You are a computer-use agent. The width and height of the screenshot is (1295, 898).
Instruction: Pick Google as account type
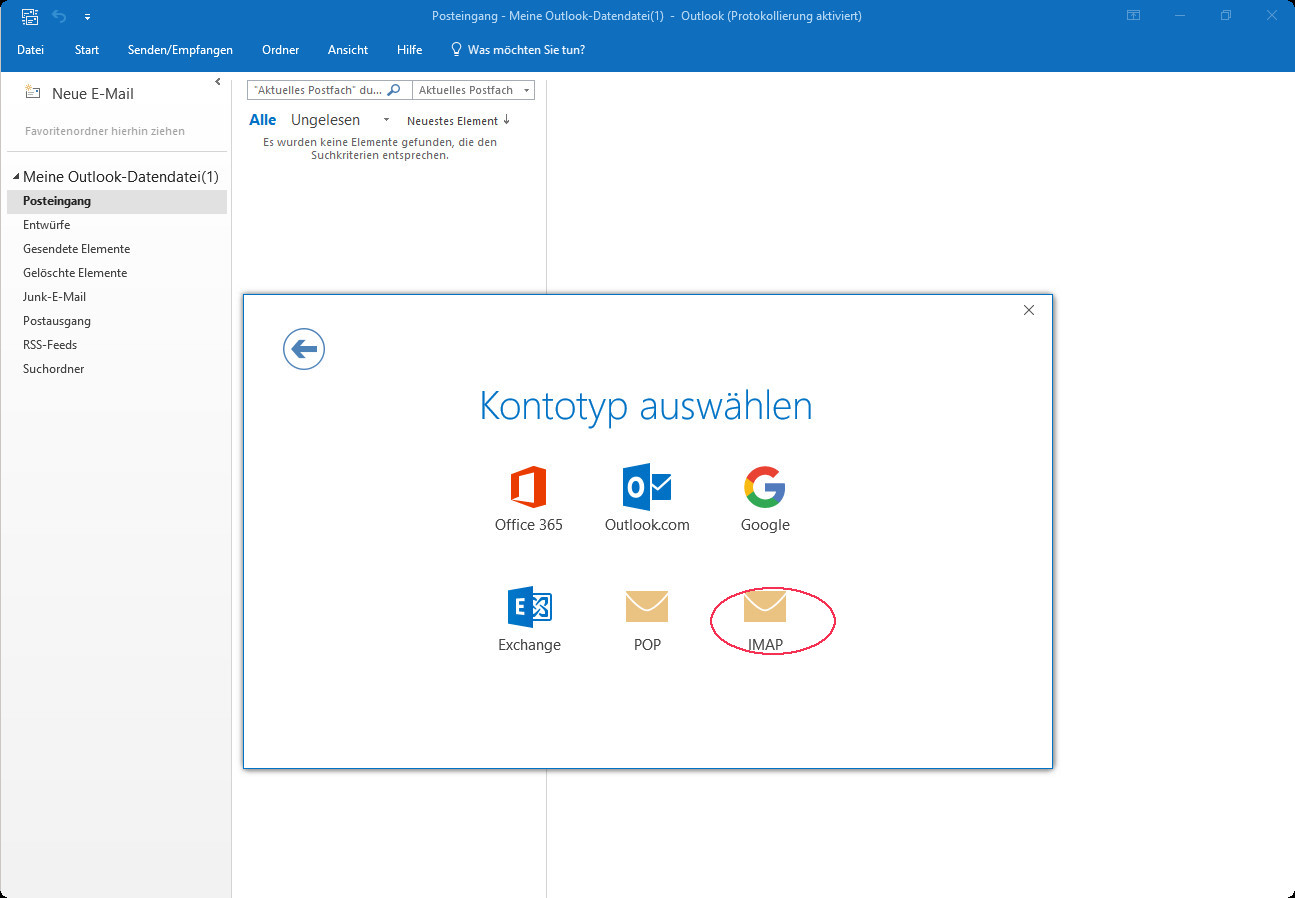765,498
